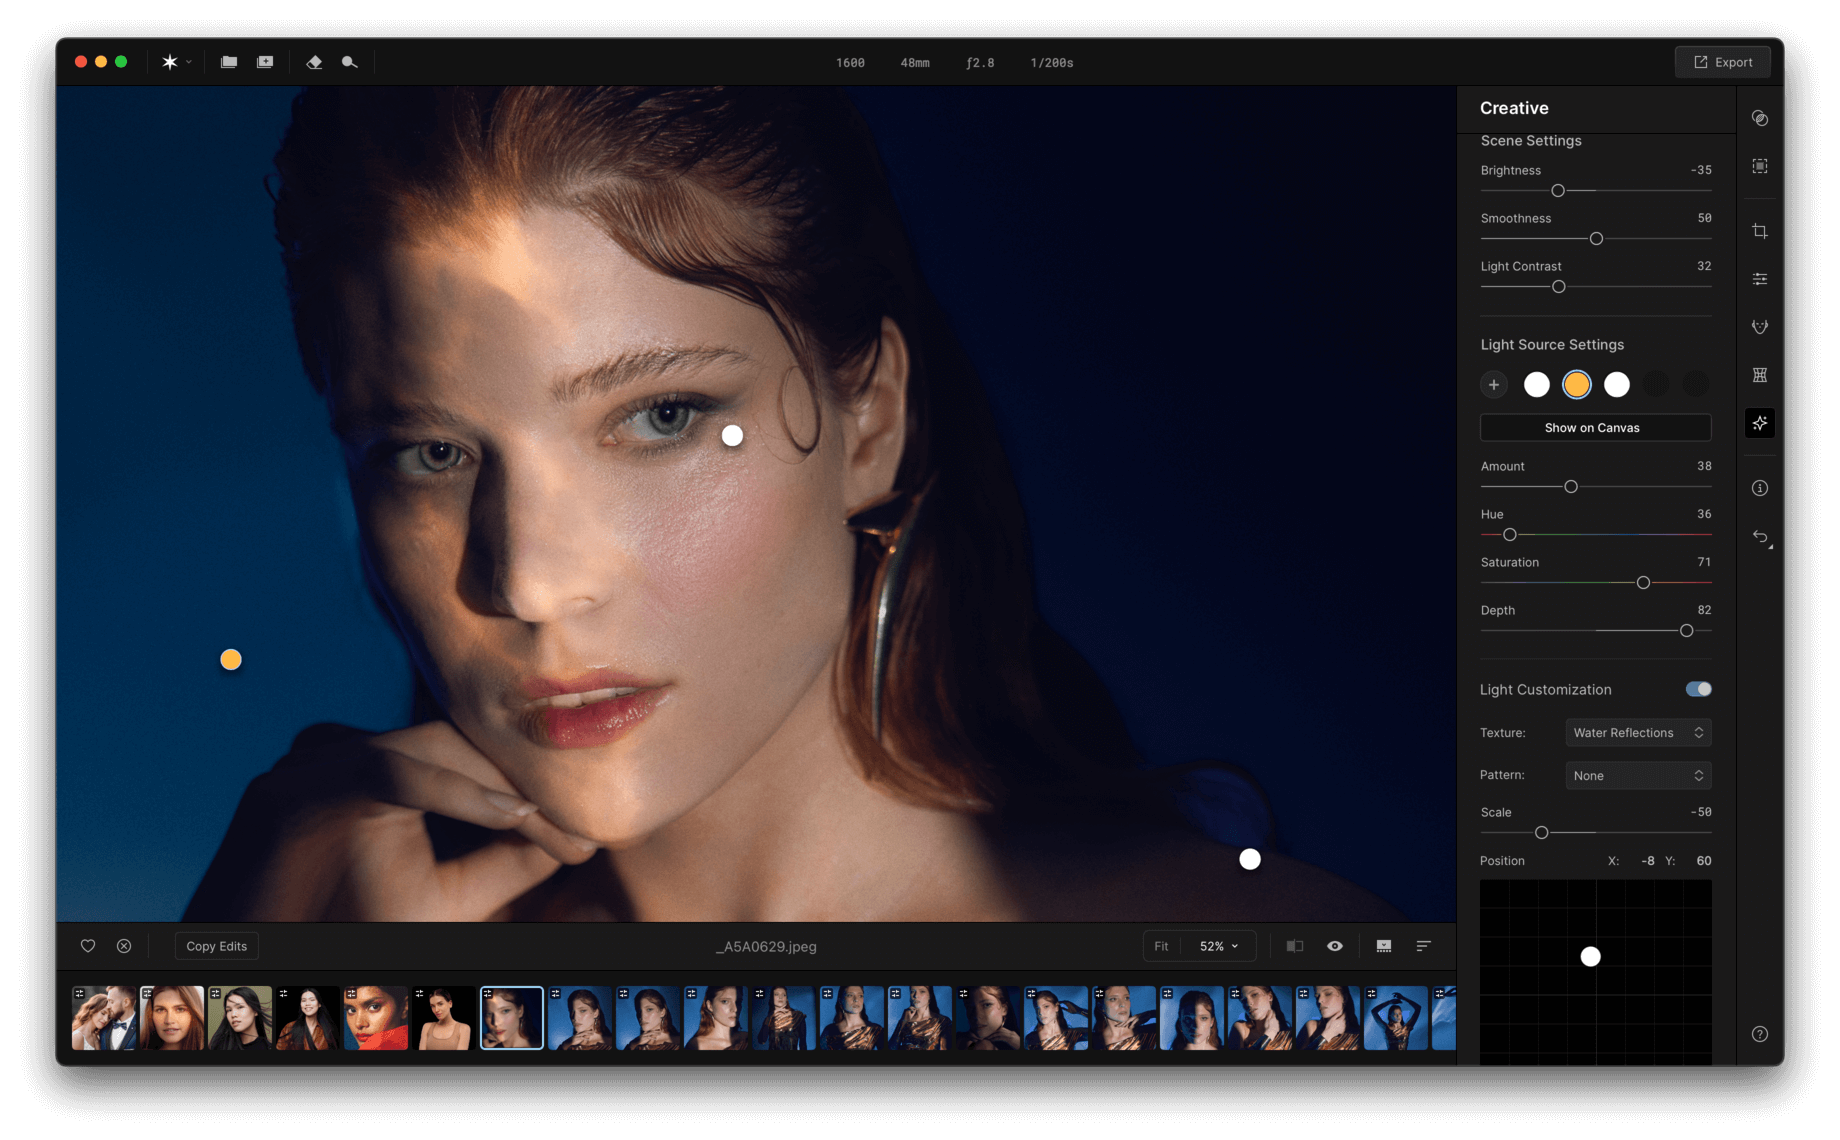
Task: Select the Crop tool in sidebar
Action: pos(1760,231)
